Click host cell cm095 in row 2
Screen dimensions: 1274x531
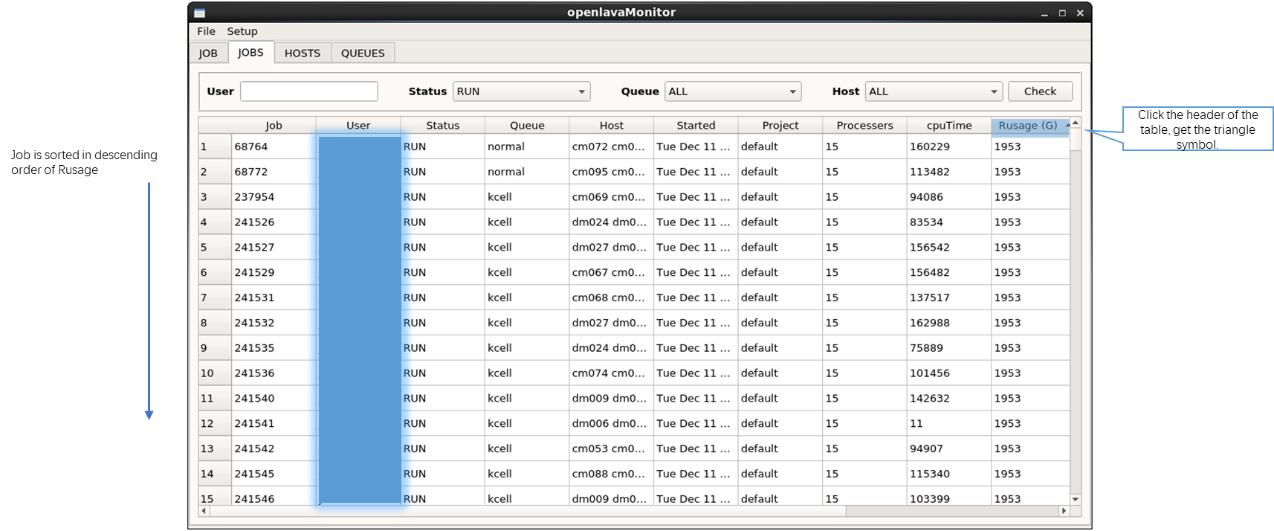point(611,172)
